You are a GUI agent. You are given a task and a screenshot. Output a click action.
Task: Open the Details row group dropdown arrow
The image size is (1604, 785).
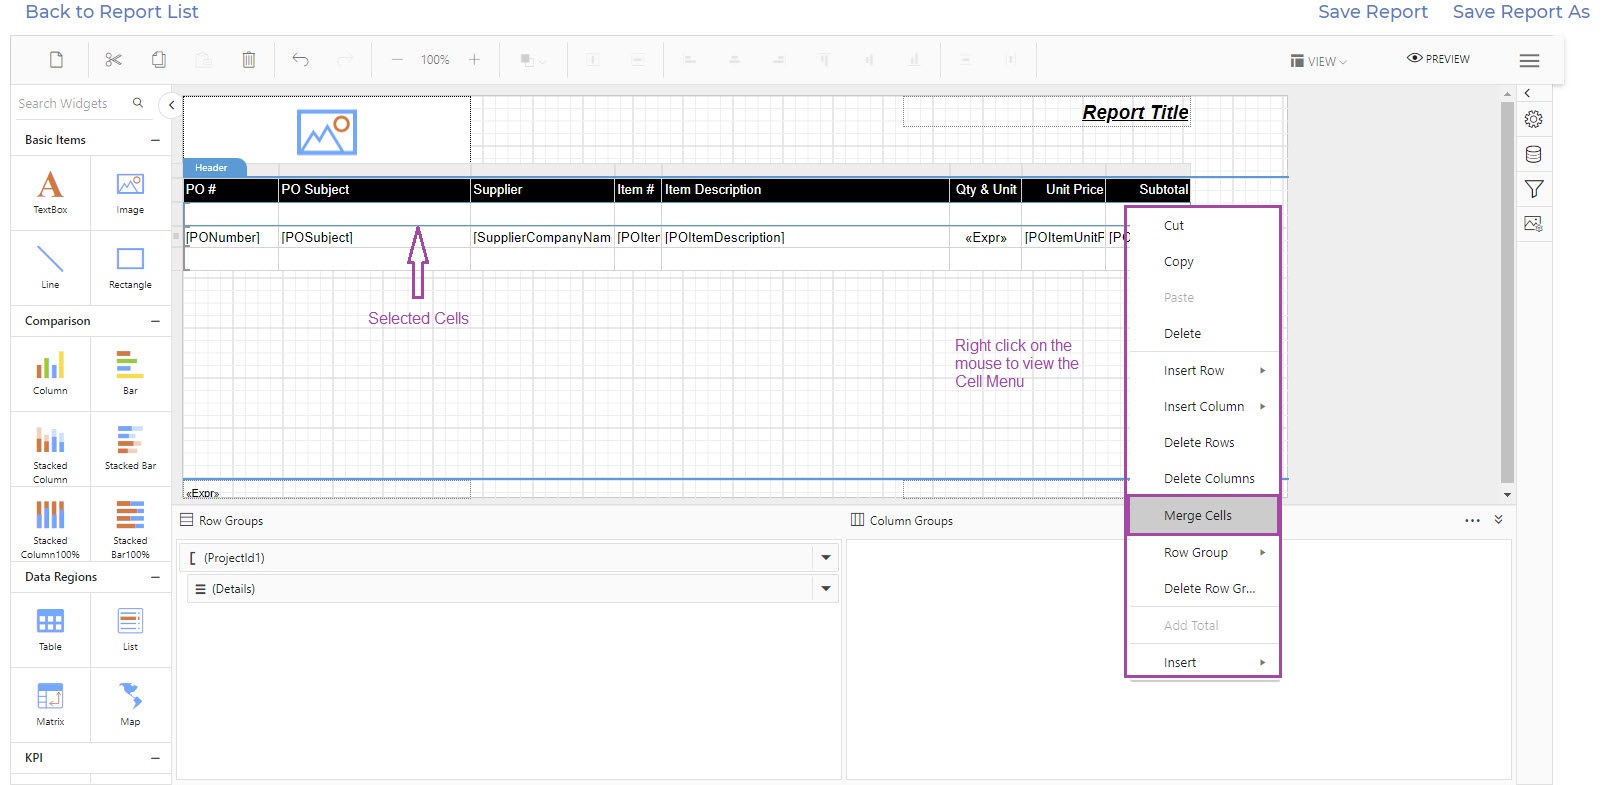tap(826, 589)
